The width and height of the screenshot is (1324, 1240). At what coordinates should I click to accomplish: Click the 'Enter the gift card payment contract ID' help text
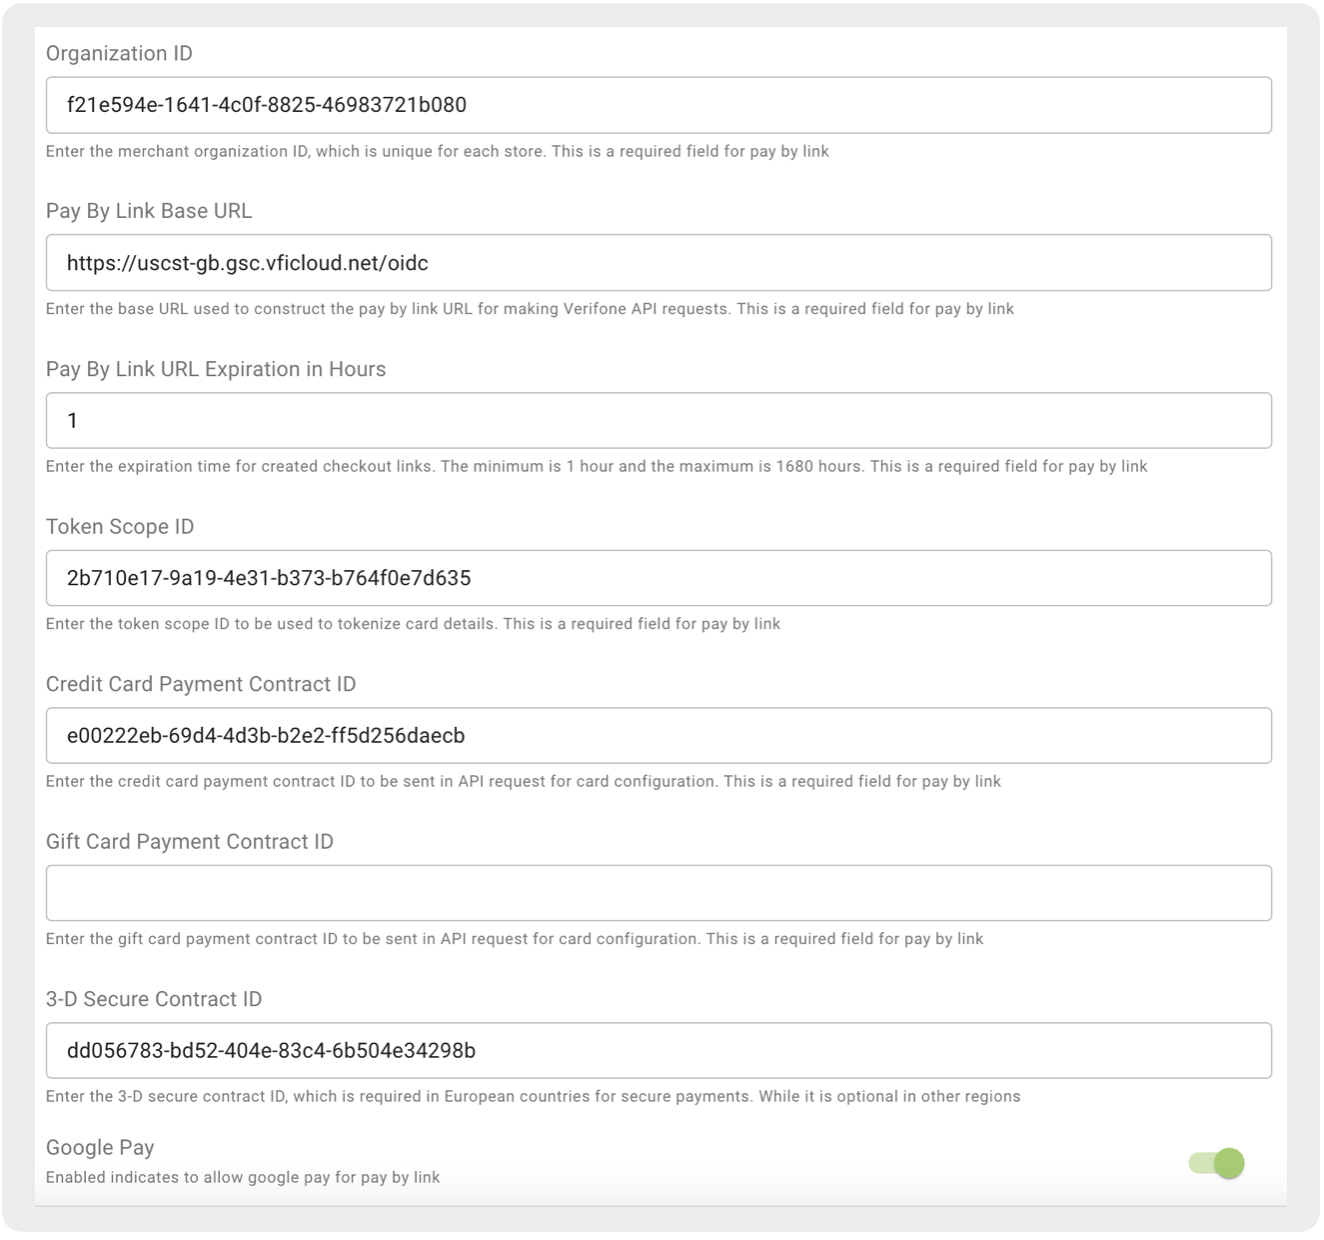coord(515,939)
